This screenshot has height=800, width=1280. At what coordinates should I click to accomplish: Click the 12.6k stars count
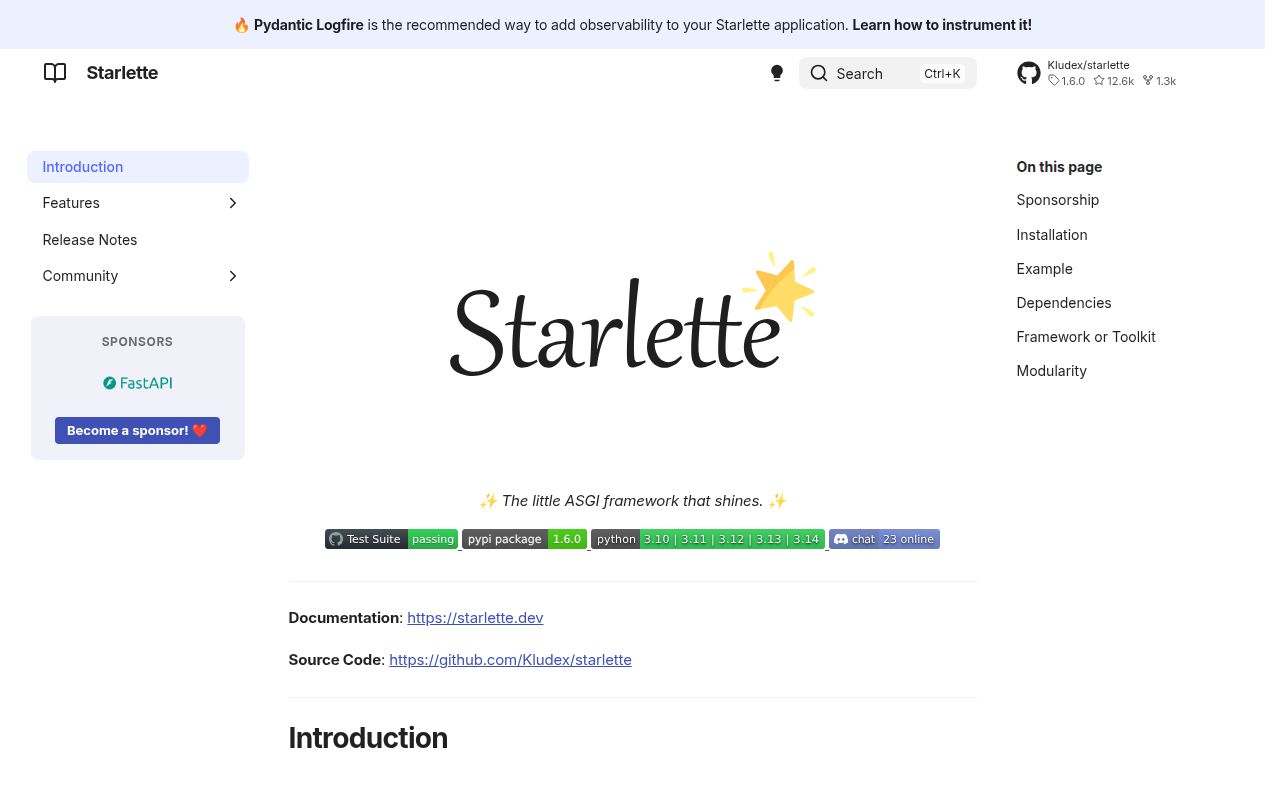[1113, 81]
